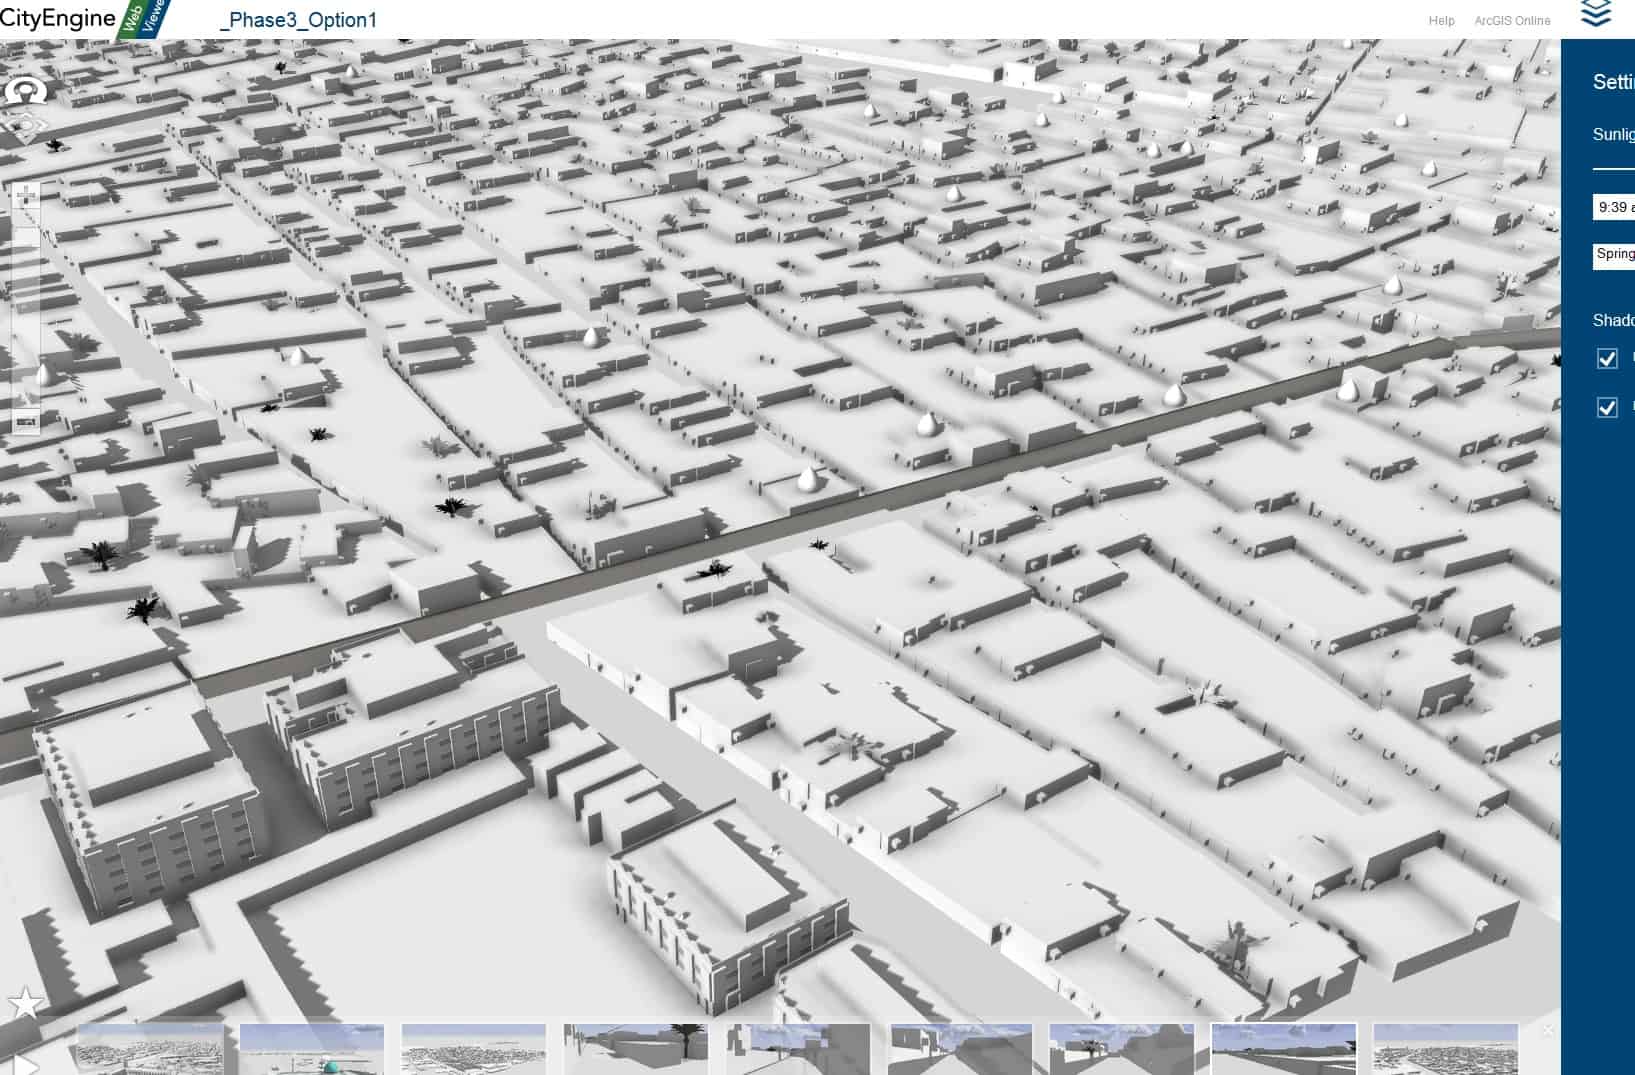Click the 9:39 time field

[x=1614, y=207]
